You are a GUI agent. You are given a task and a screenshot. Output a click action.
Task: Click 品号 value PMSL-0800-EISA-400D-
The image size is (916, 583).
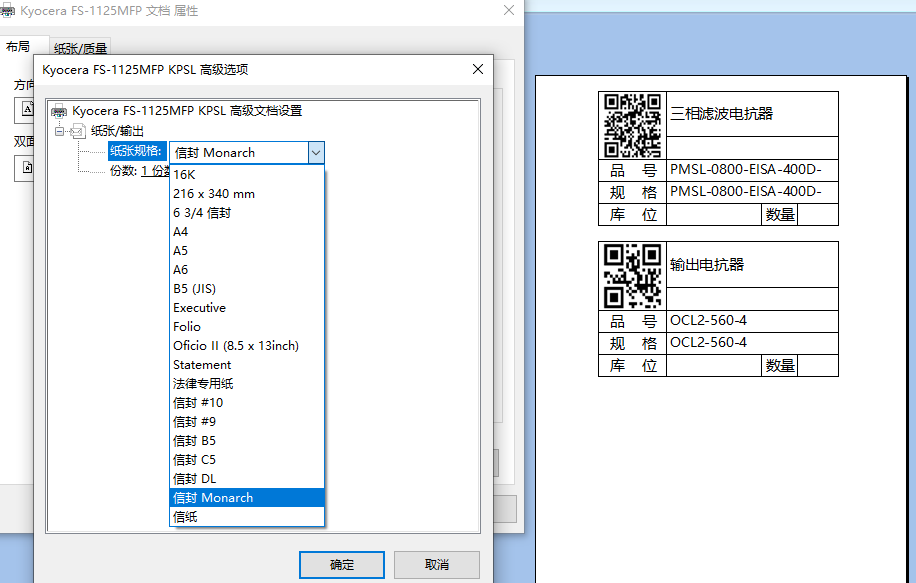(745, 169)
